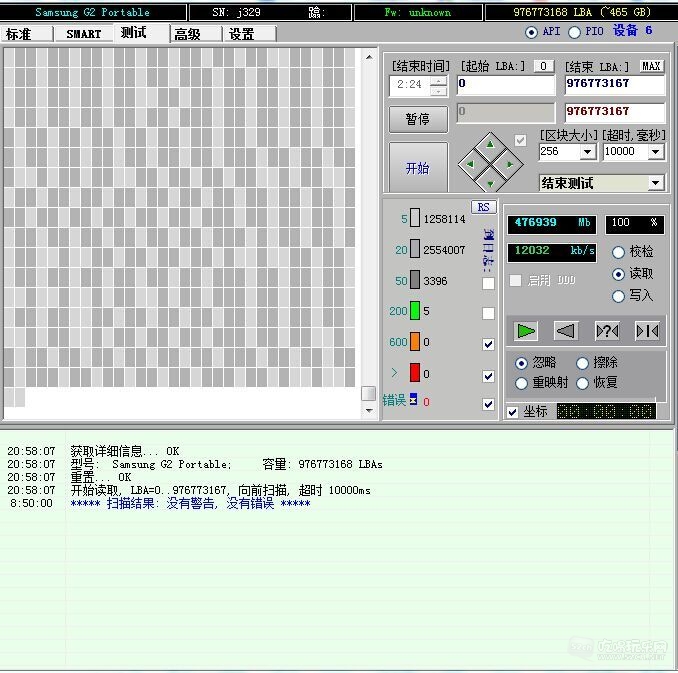
Task: Toggle the checkbox beside navigation diamond
Action: 520,141
